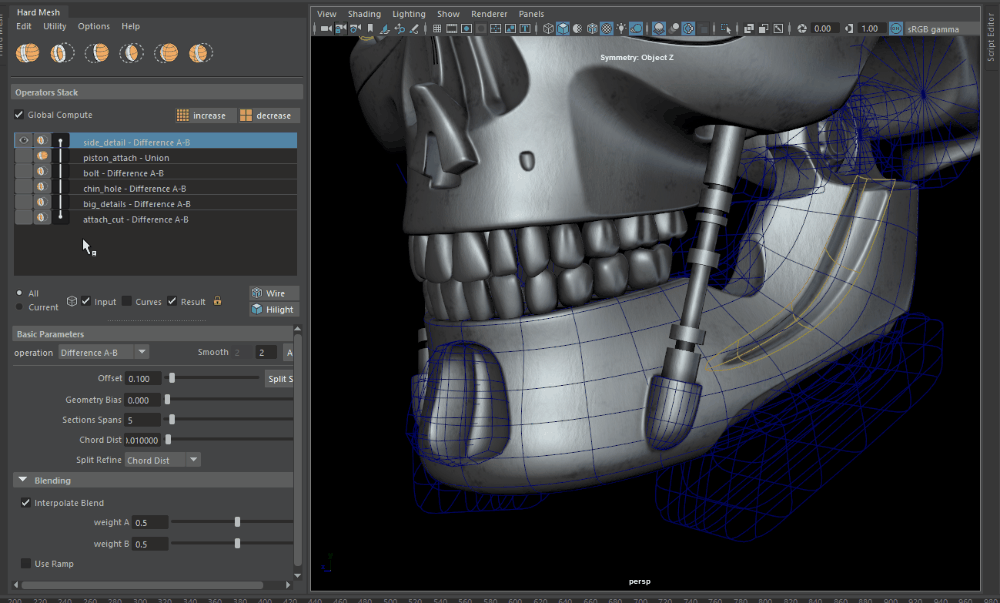Toggle the film gate icon
Screen dimensions: 1000x603
451,29
